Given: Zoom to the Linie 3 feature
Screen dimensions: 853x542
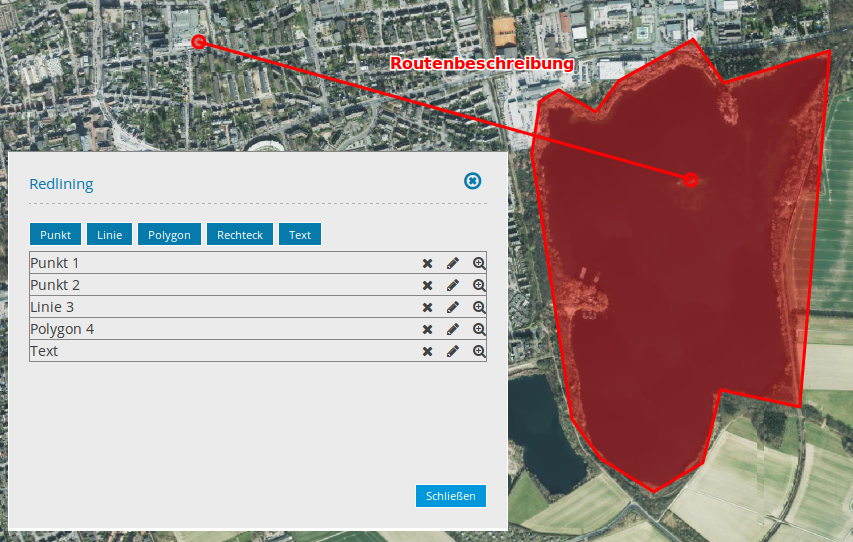Looking at the screenshot, I should [479, 307].
